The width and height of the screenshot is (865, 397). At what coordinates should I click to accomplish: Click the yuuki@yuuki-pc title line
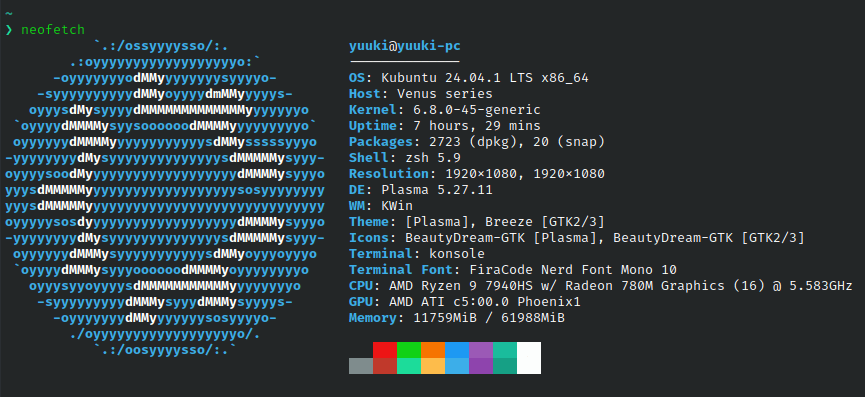click(x=405, y=46)
